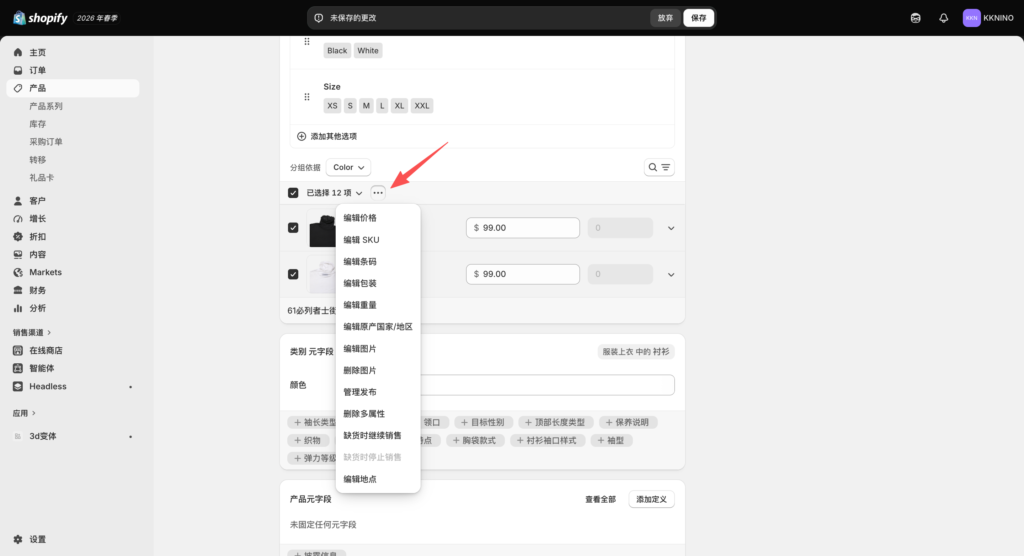Open the Color group-by dropdown
This screenshot has height=556, width=1024.
(348, 167)
